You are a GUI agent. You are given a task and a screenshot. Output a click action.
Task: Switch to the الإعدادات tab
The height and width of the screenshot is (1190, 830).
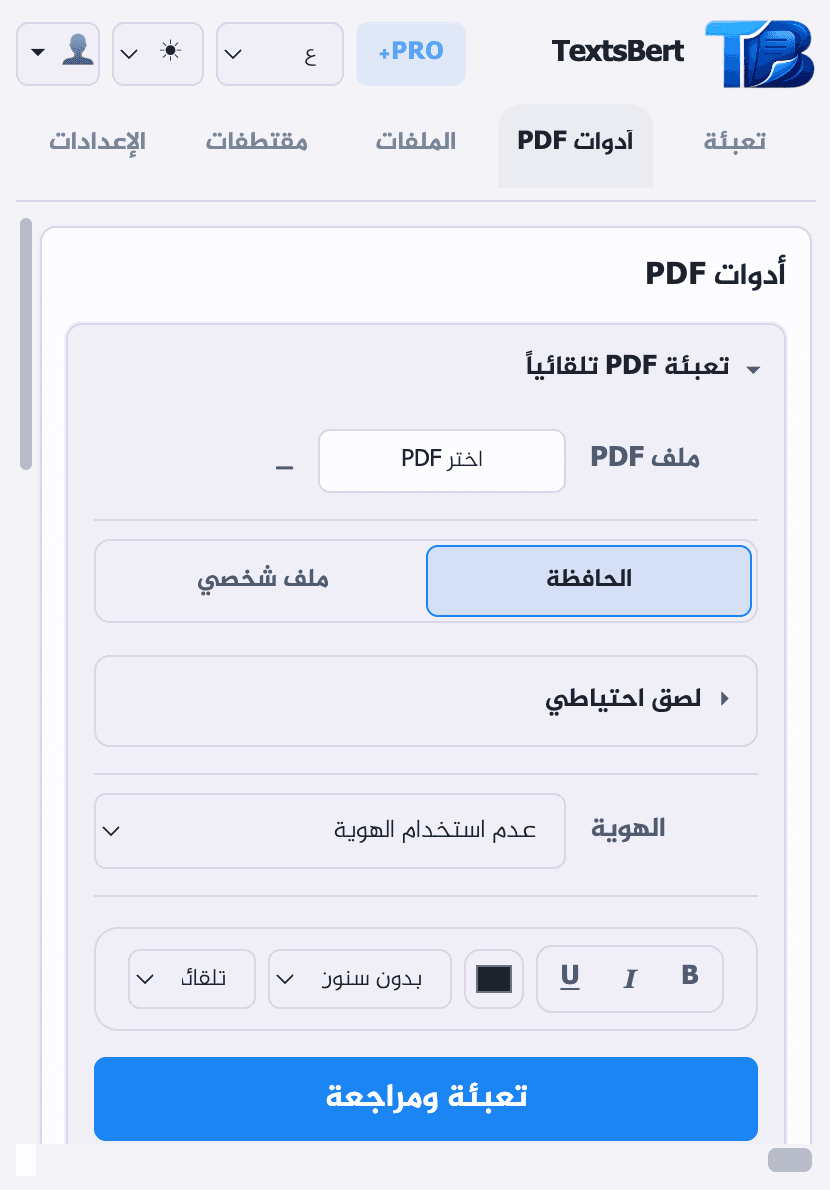(x=96, y=141)
